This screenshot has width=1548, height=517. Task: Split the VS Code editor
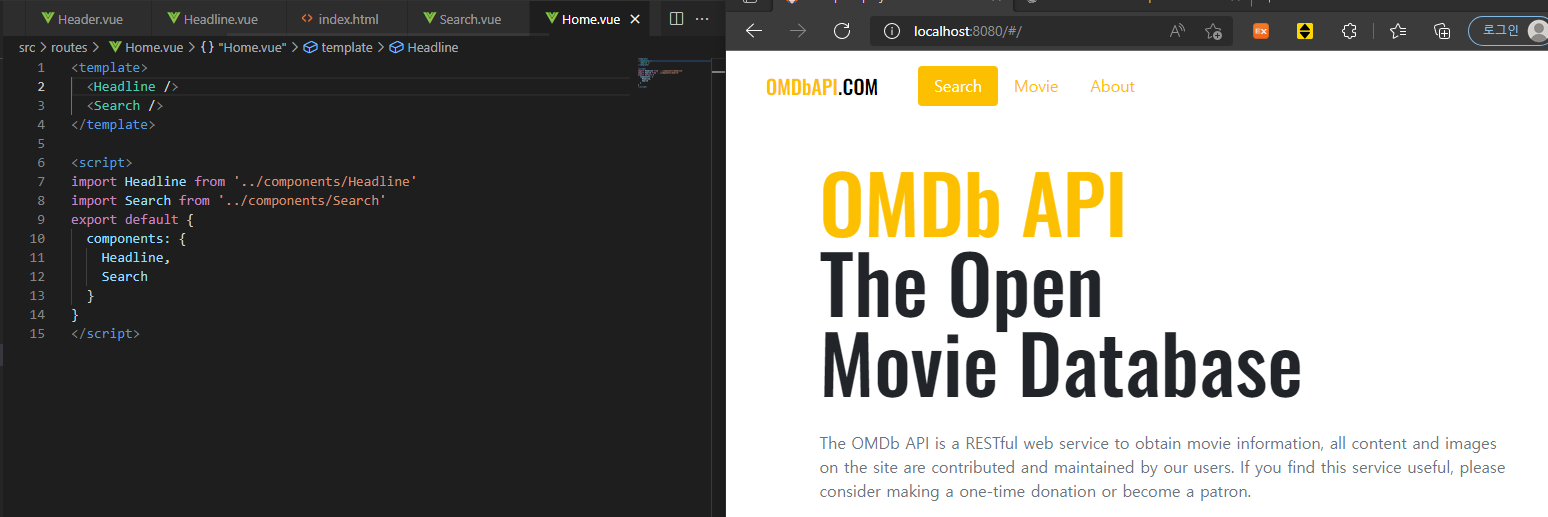coord(676,19)
